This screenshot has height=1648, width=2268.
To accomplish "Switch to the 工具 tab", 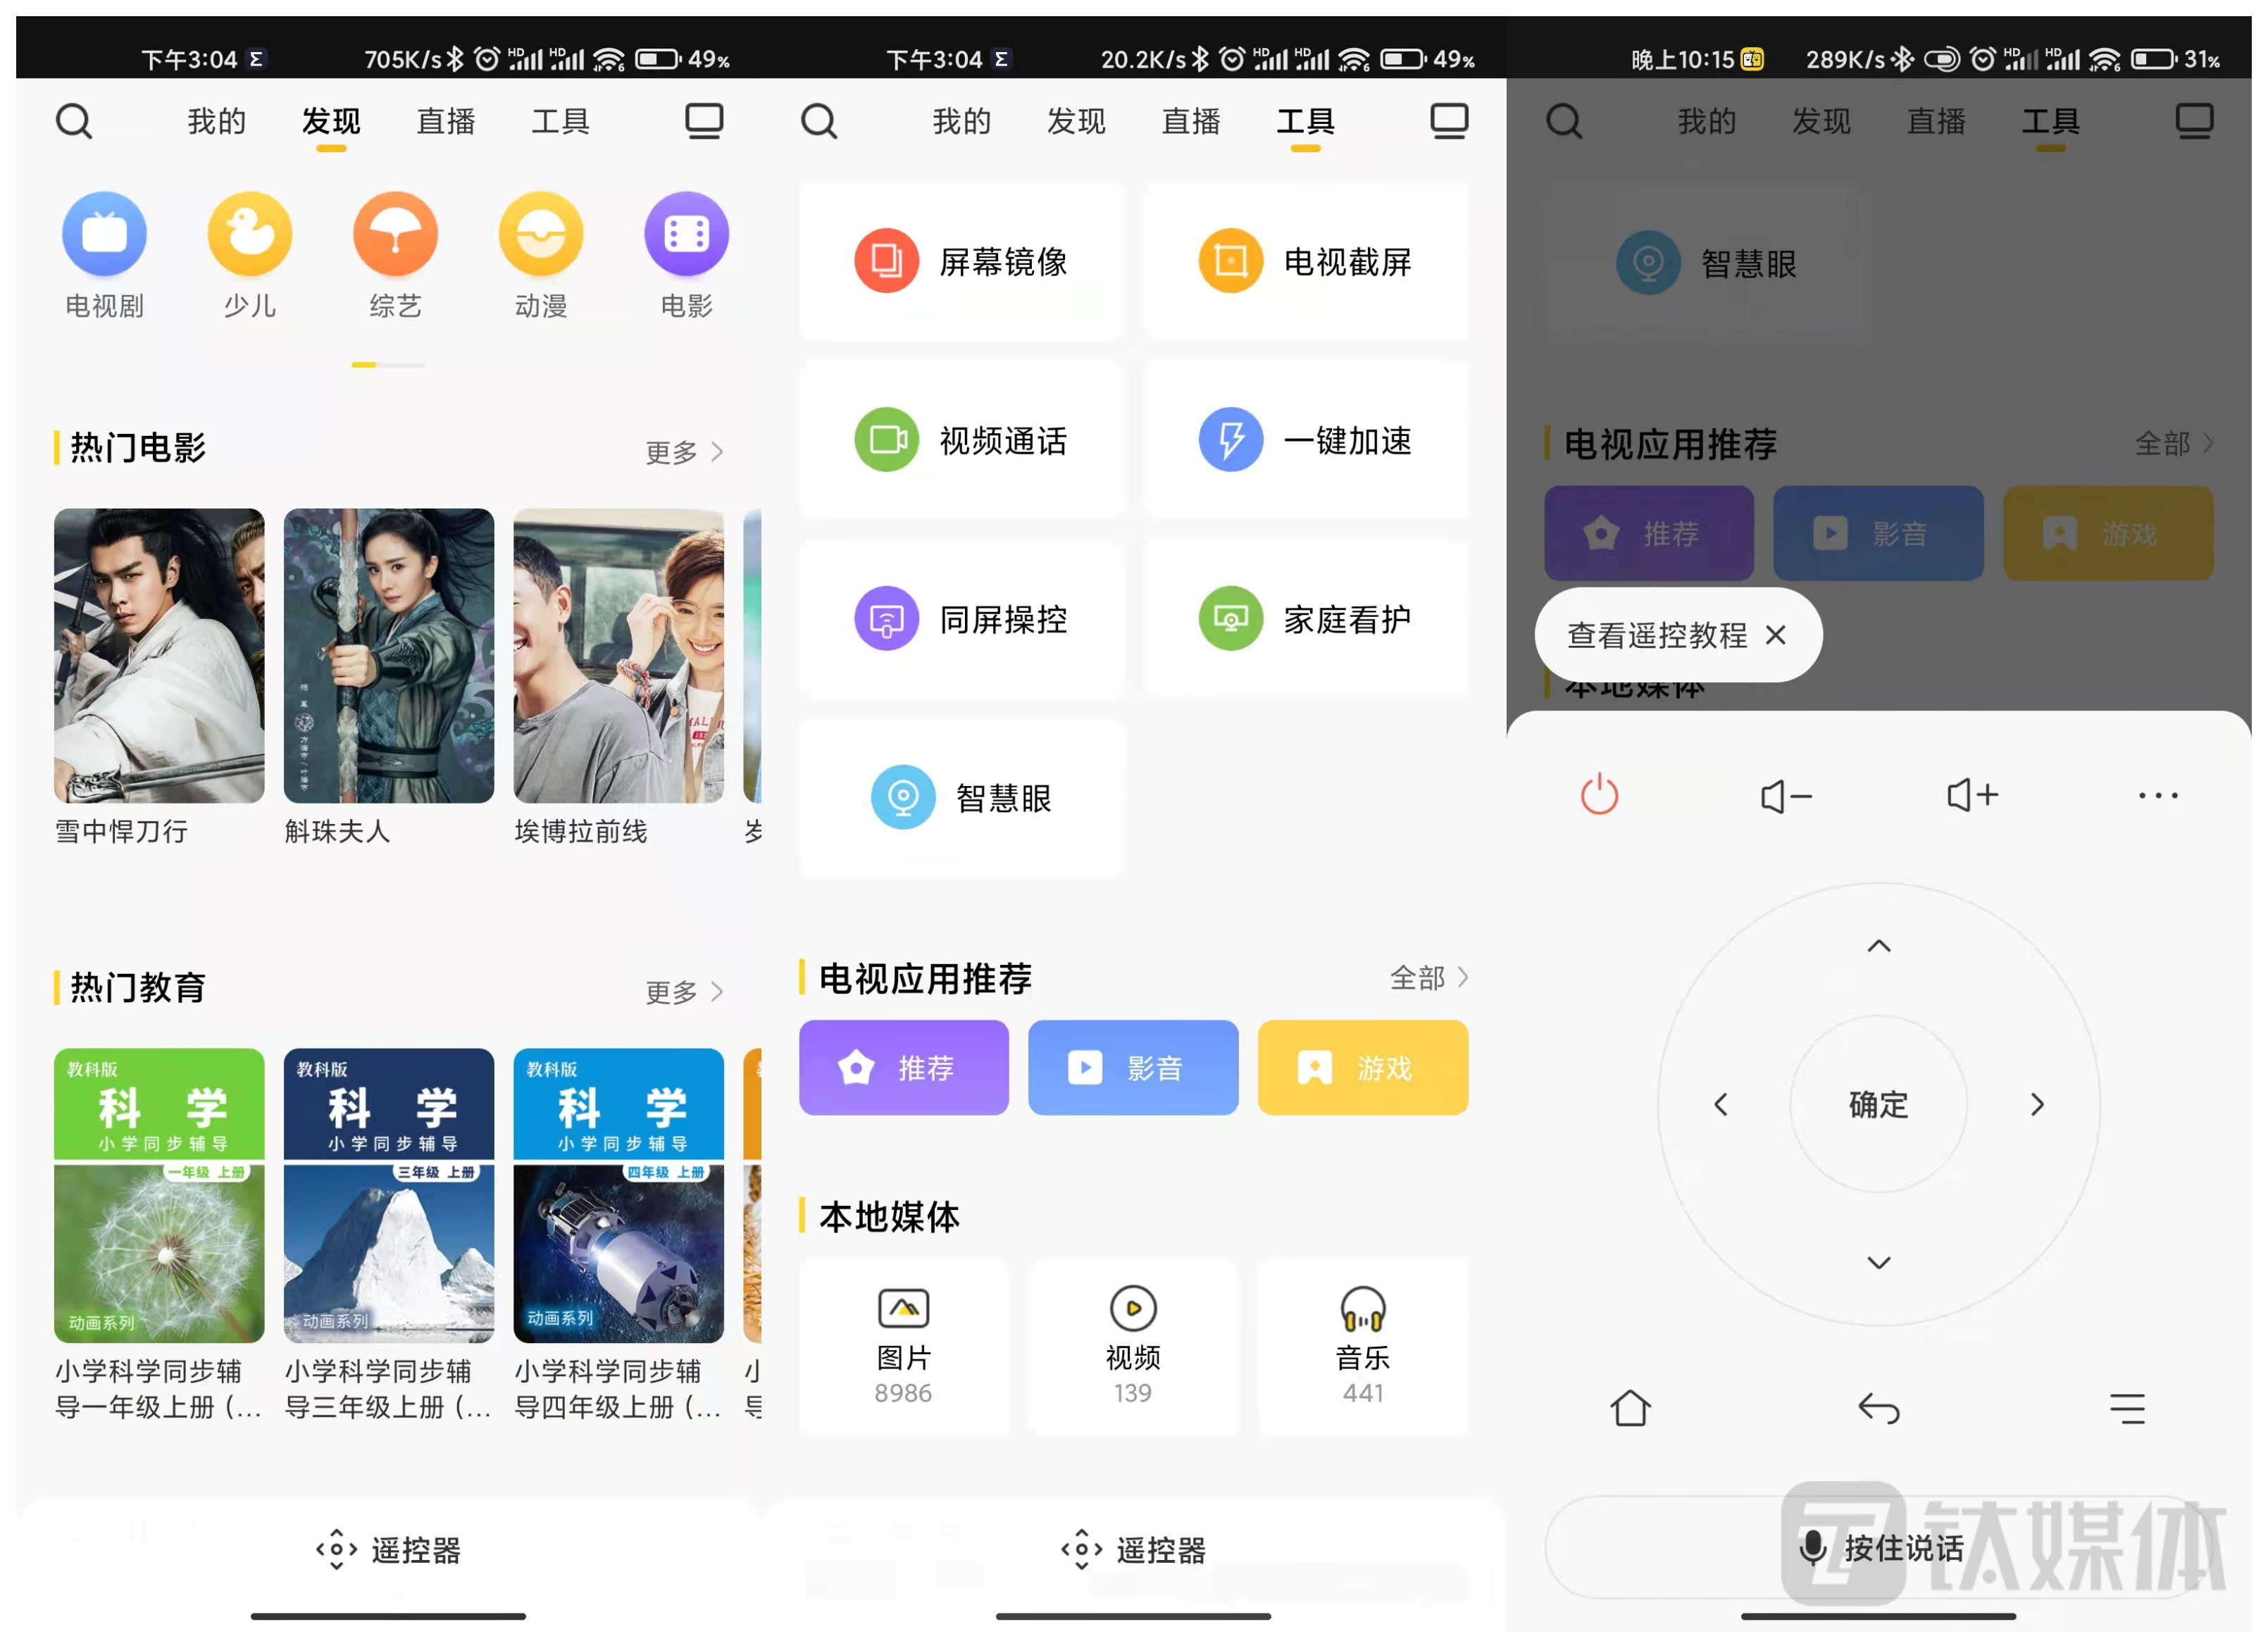I will click(1304, 121).
